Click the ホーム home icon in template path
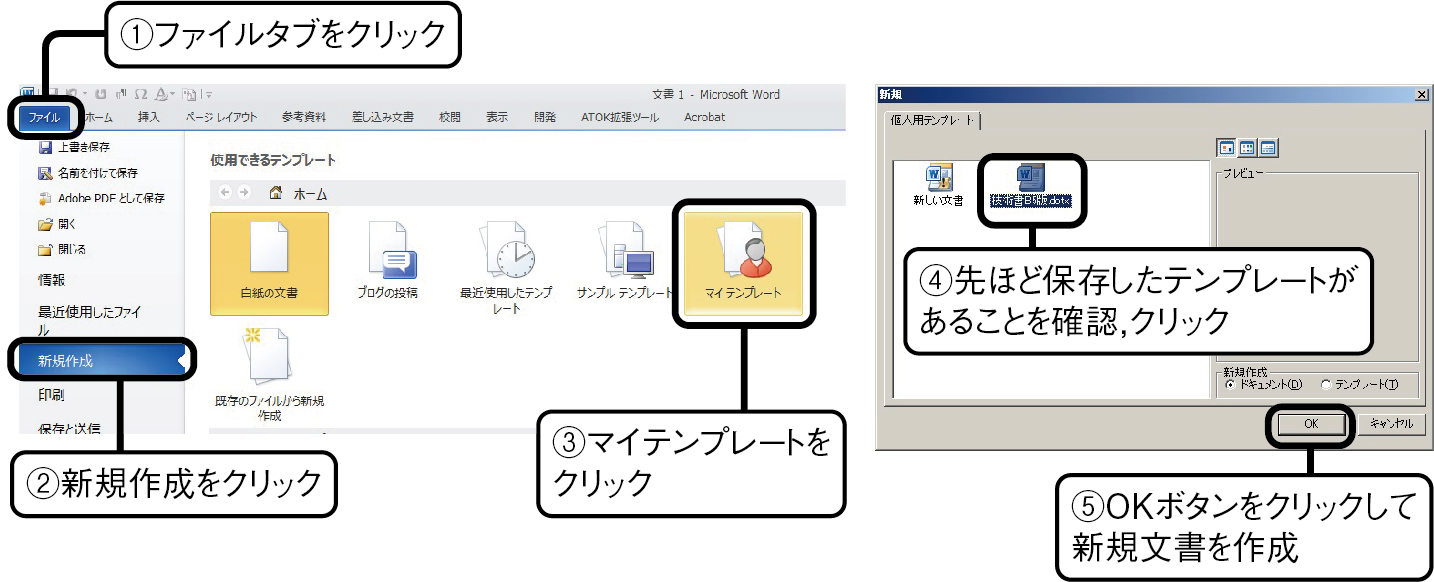1434x582 pixels. coord(275,193)
